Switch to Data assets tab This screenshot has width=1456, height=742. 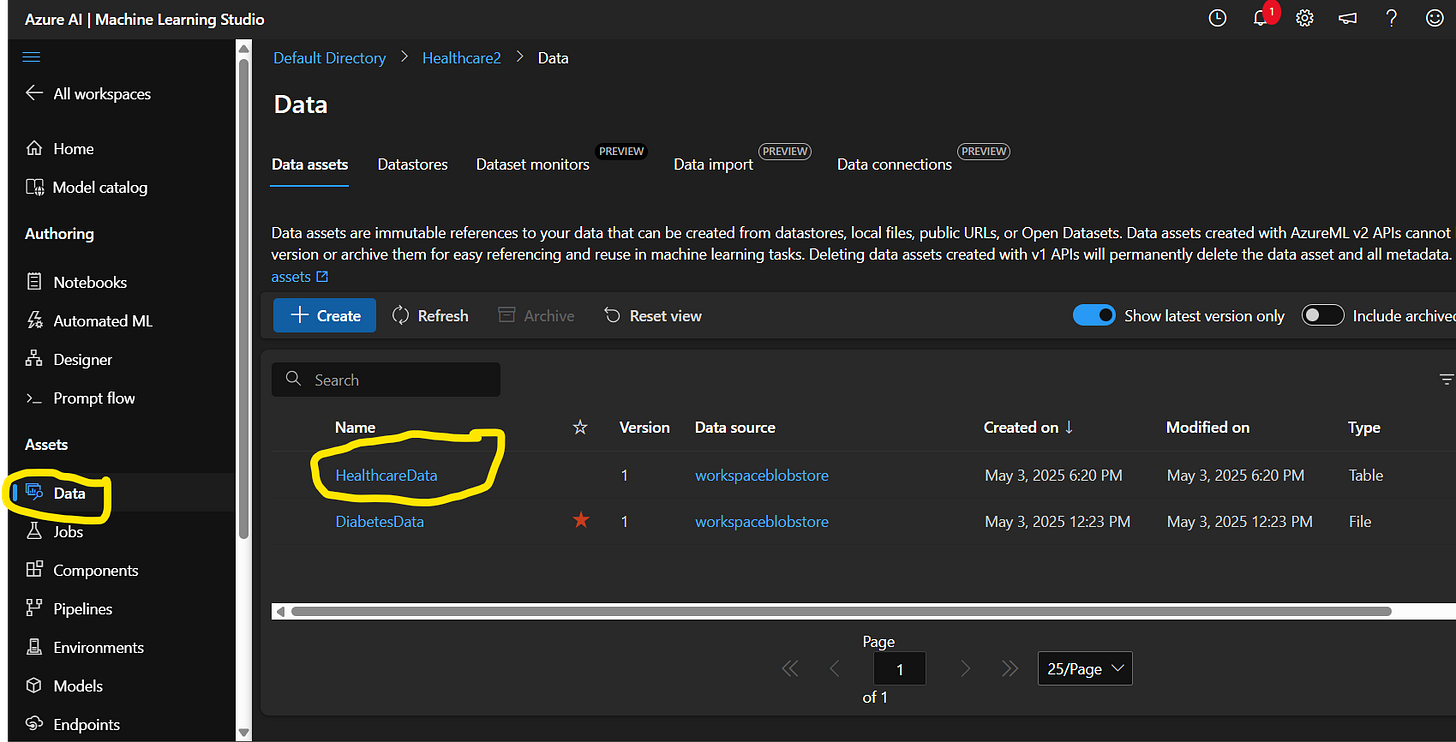click(x=310, y=164)
